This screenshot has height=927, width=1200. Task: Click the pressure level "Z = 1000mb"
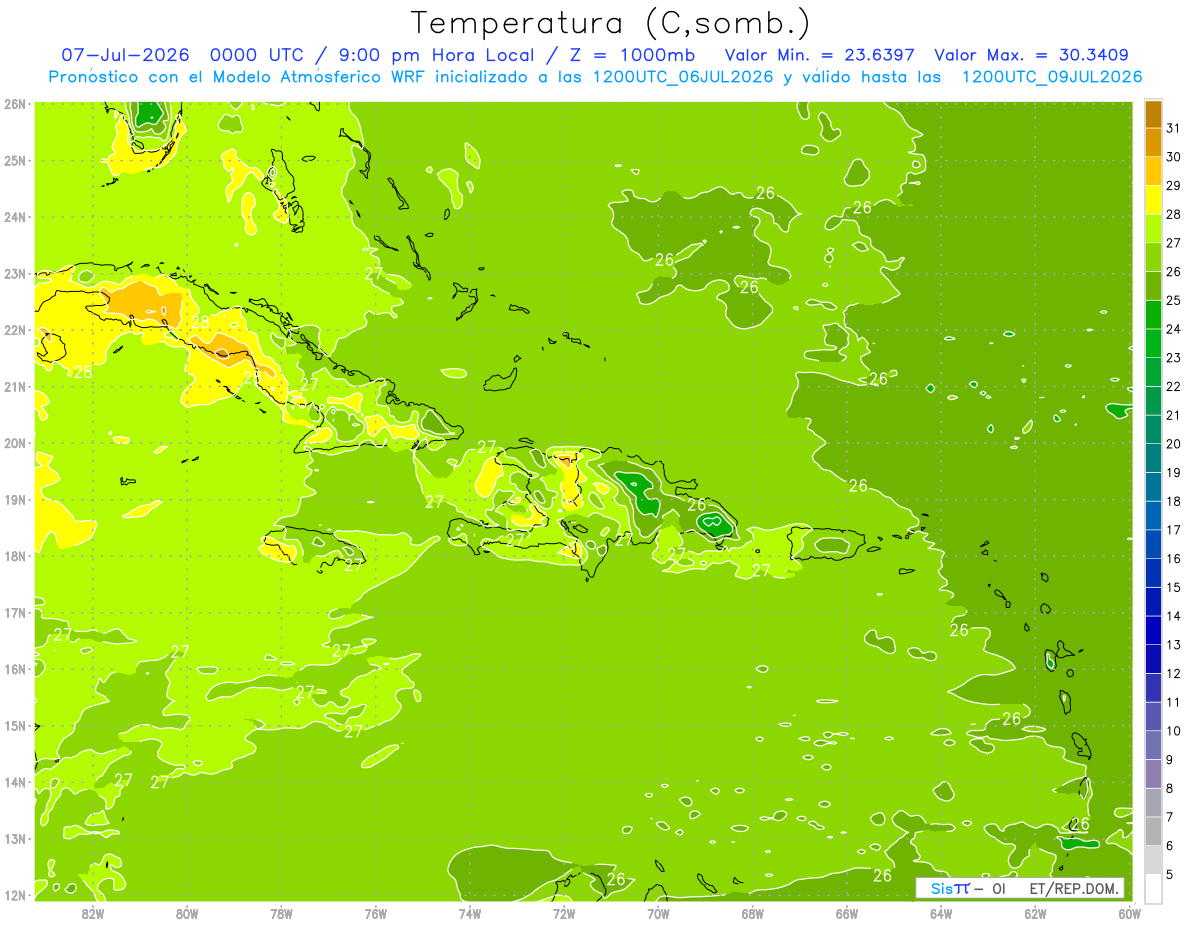[x=631, y=55]
